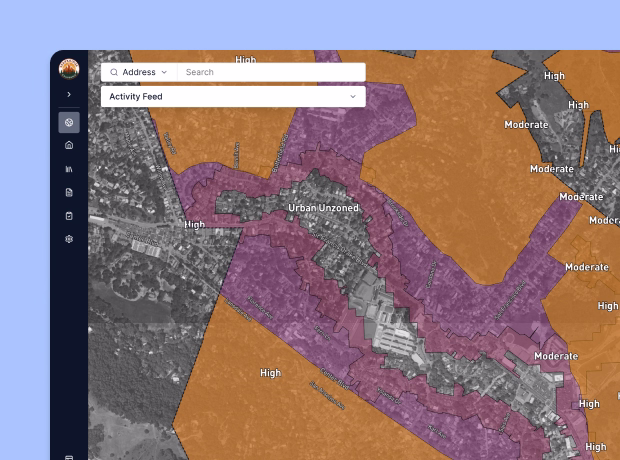This screenshot has height=460, width=620.
Task: Click the organization logo in the sidebar
Action: 69,69
